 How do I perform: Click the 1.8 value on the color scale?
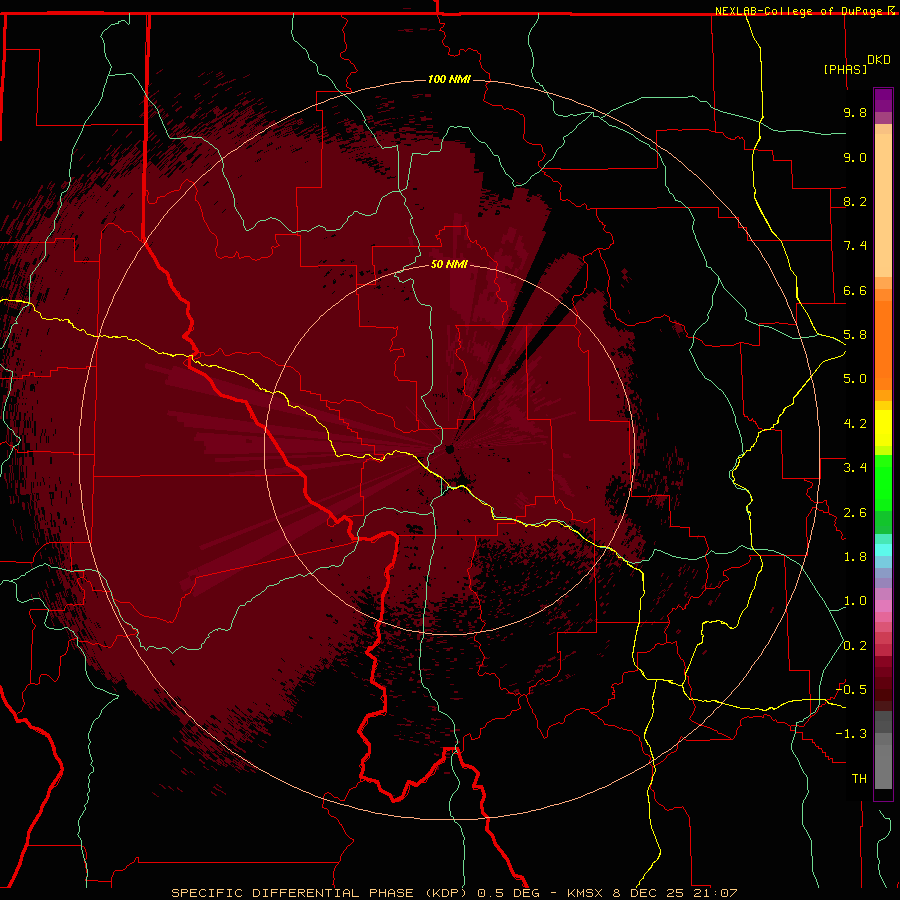[x=855, y=557]
